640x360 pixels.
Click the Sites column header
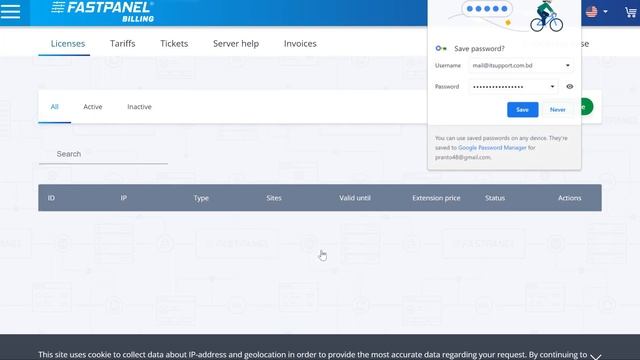(x=274, y=198)
